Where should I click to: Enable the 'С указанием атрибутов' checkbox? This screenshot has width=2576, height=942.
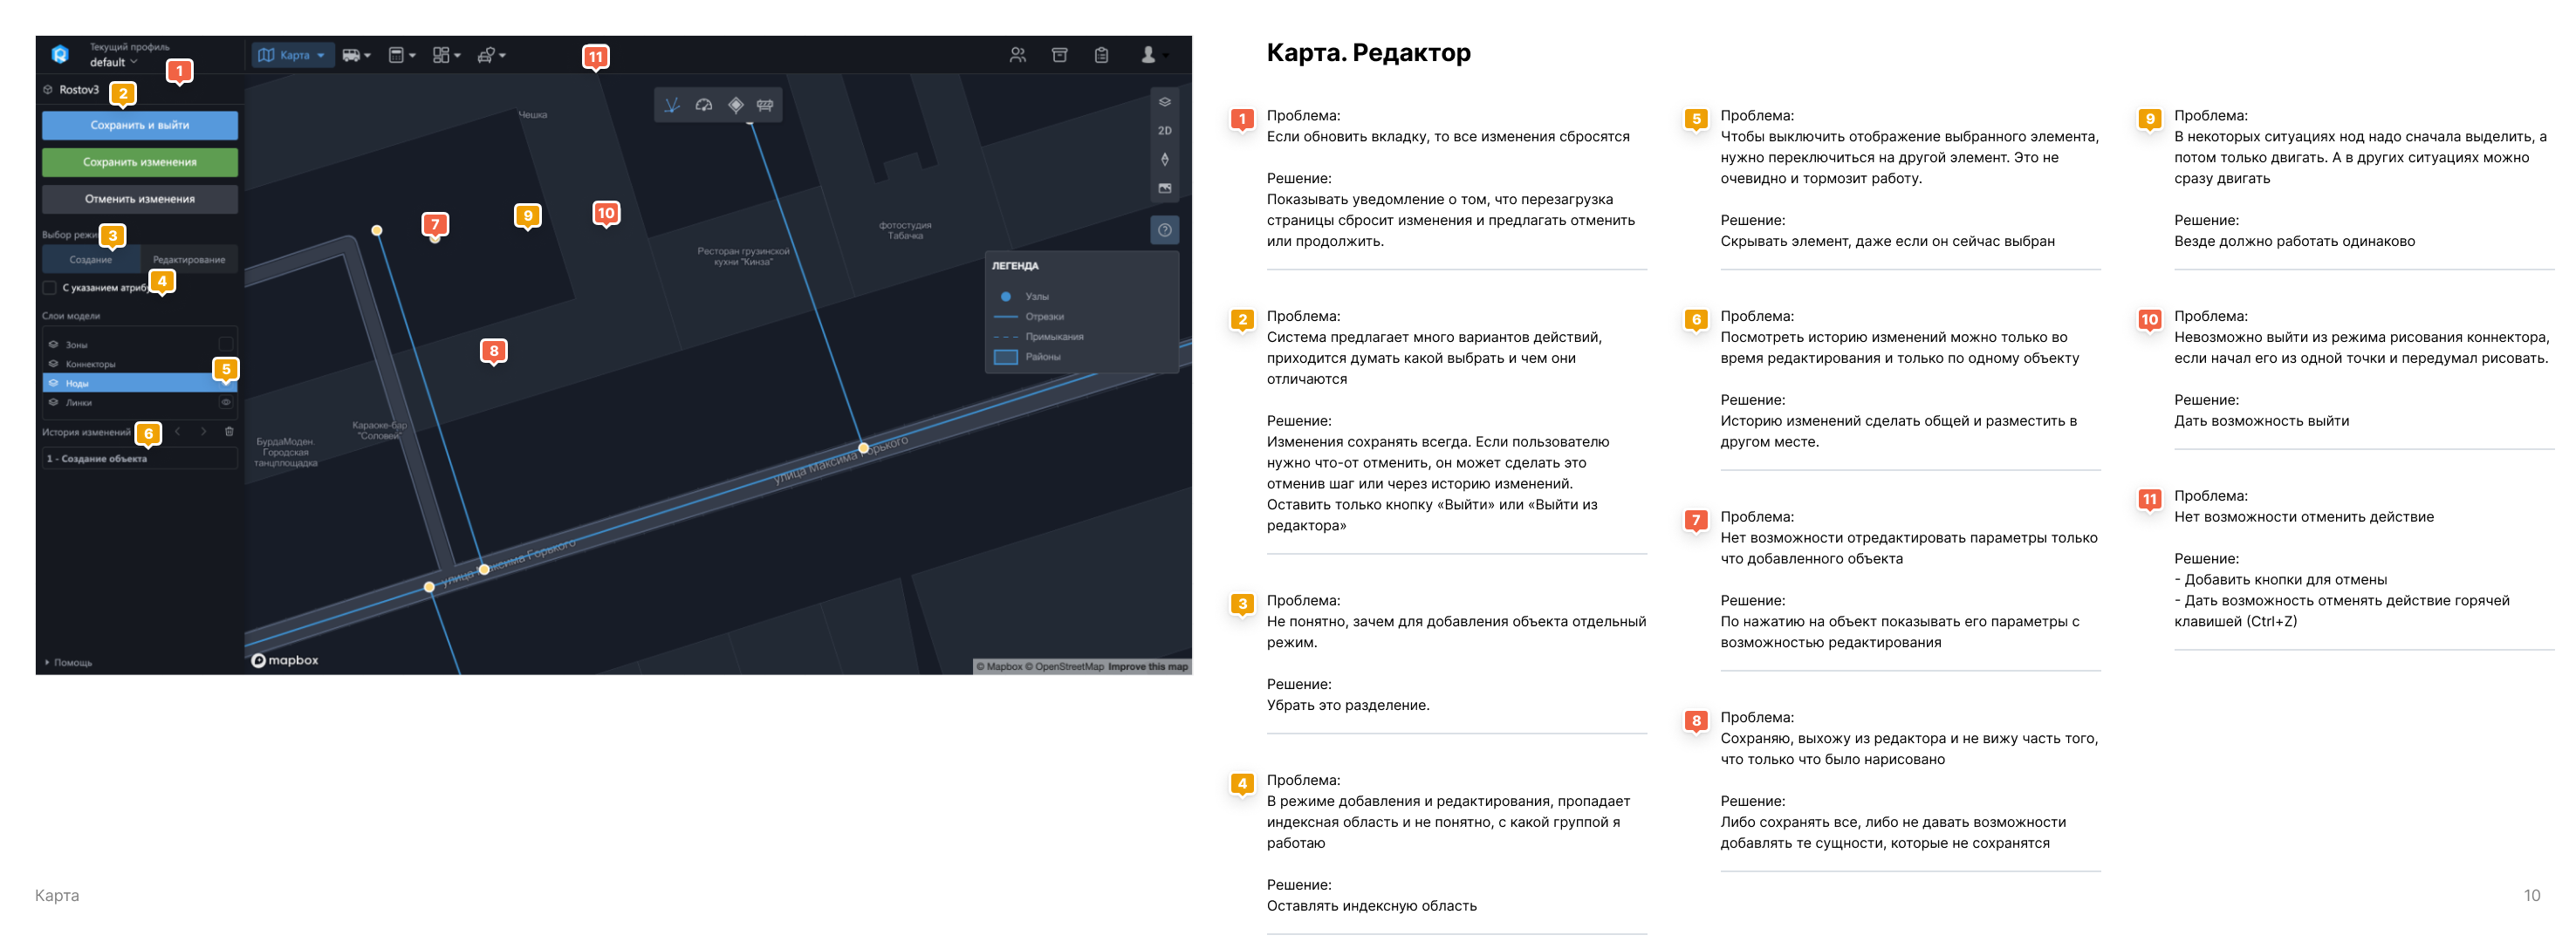[x=49, y=288]
